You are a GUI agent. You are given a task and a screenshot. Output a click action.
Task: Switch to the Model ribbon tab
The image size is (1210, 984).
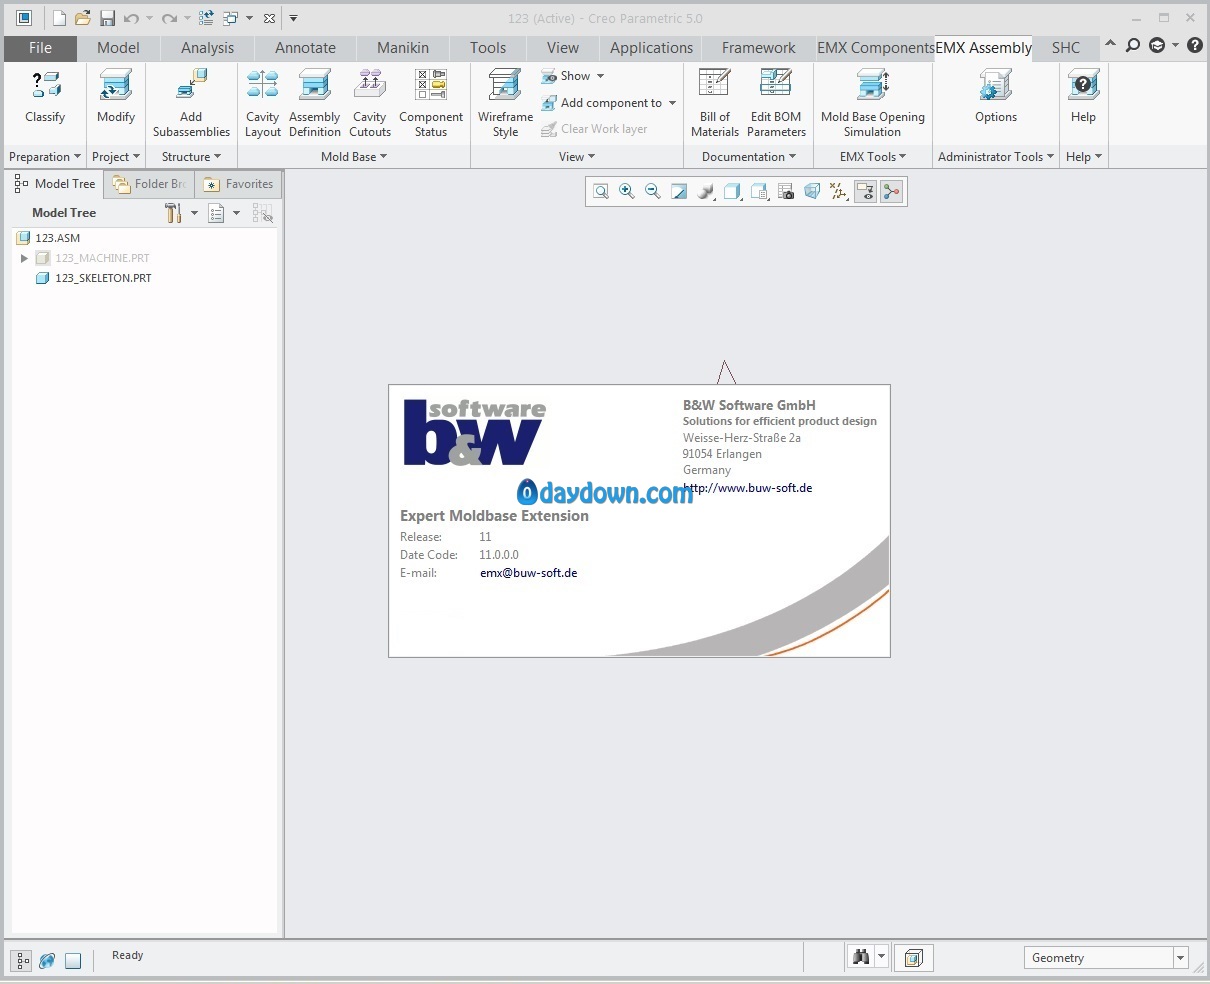(x=118, y=48)
